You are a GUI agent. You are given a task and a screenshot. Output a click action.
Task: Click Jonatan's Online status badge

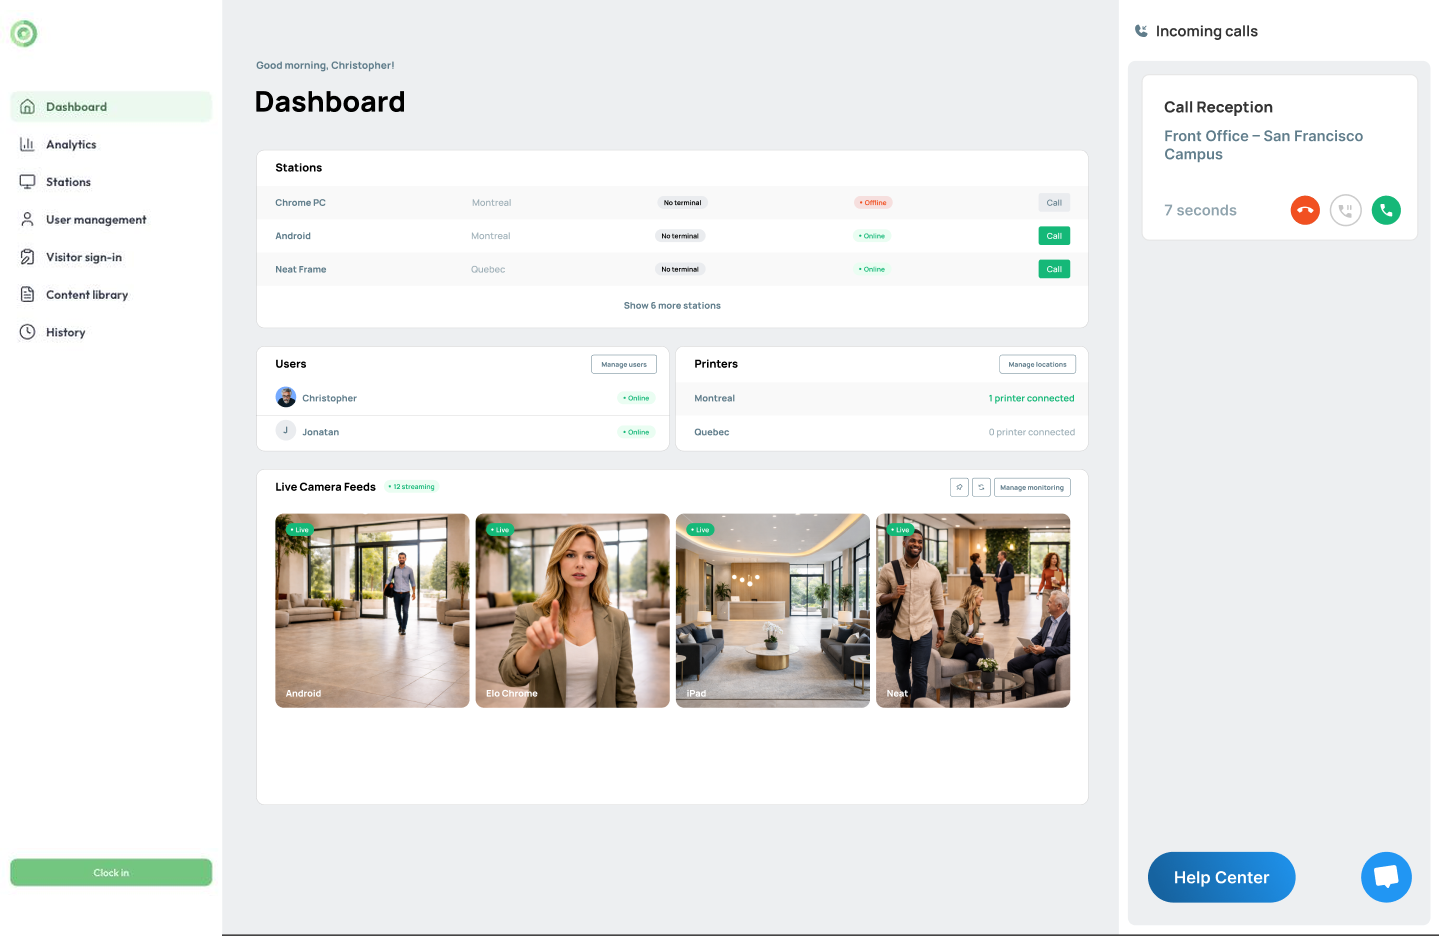click(x=636, y=432)
